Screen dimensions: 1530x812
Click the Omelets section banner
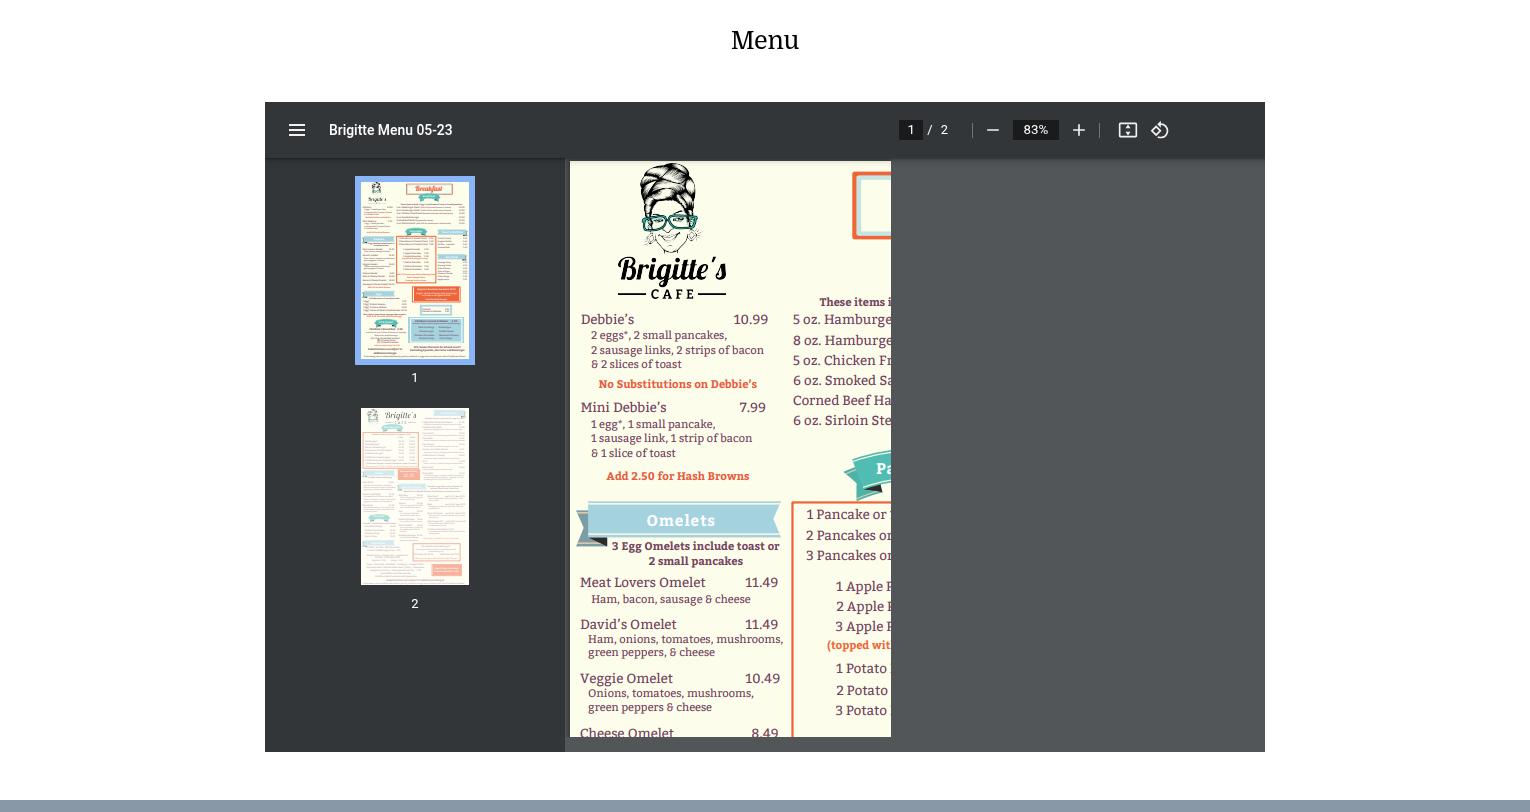pos(680,521)
